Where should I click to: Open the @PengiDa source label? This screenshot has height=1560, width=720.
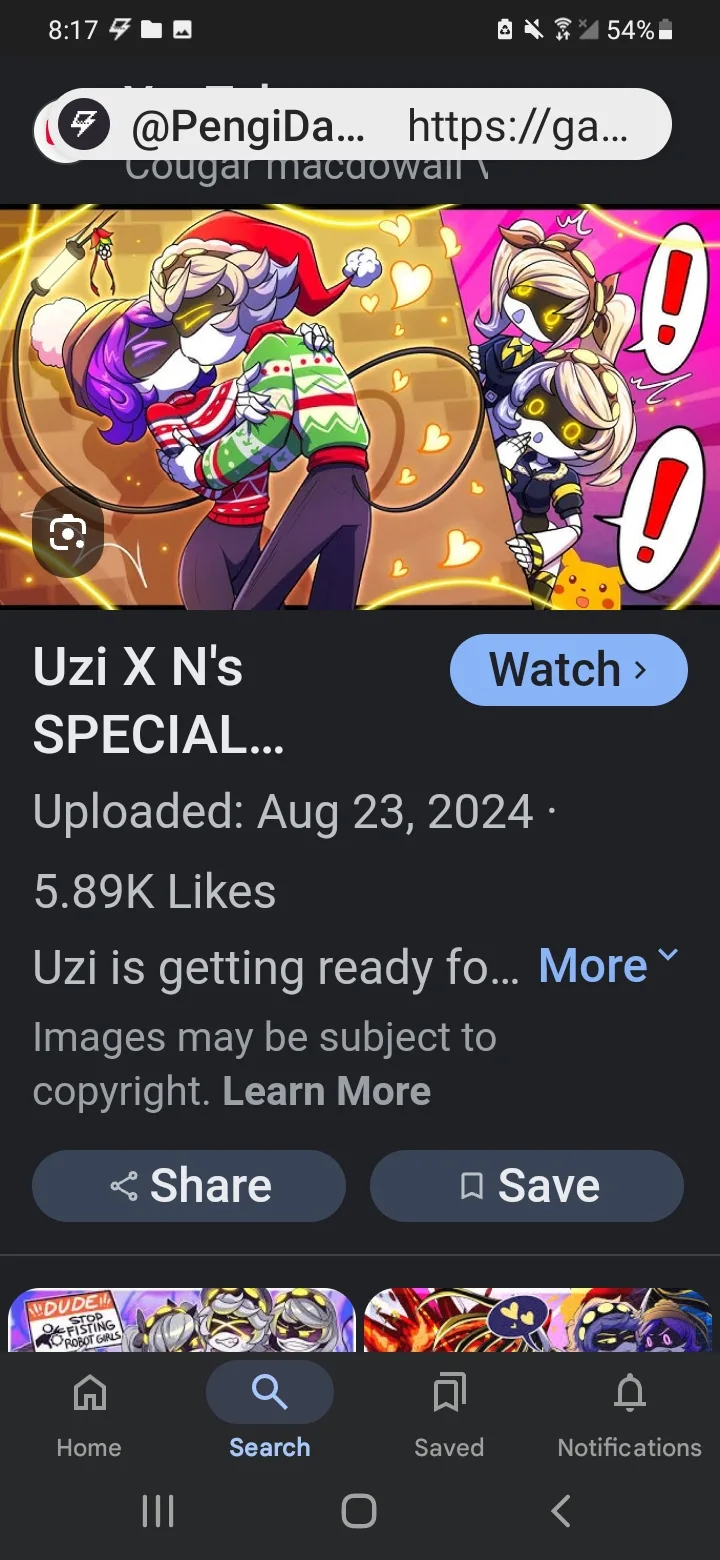coord(248,127)
